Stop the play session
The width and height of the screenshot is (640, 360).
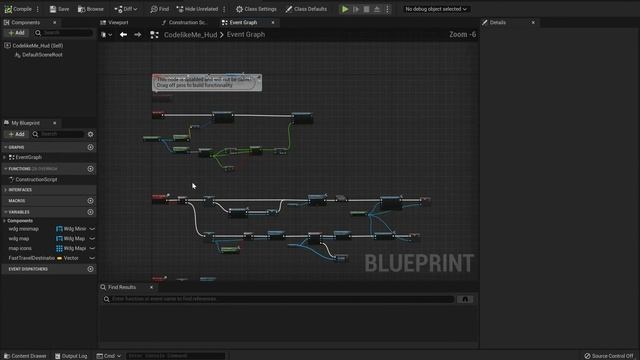click(367, 9)
